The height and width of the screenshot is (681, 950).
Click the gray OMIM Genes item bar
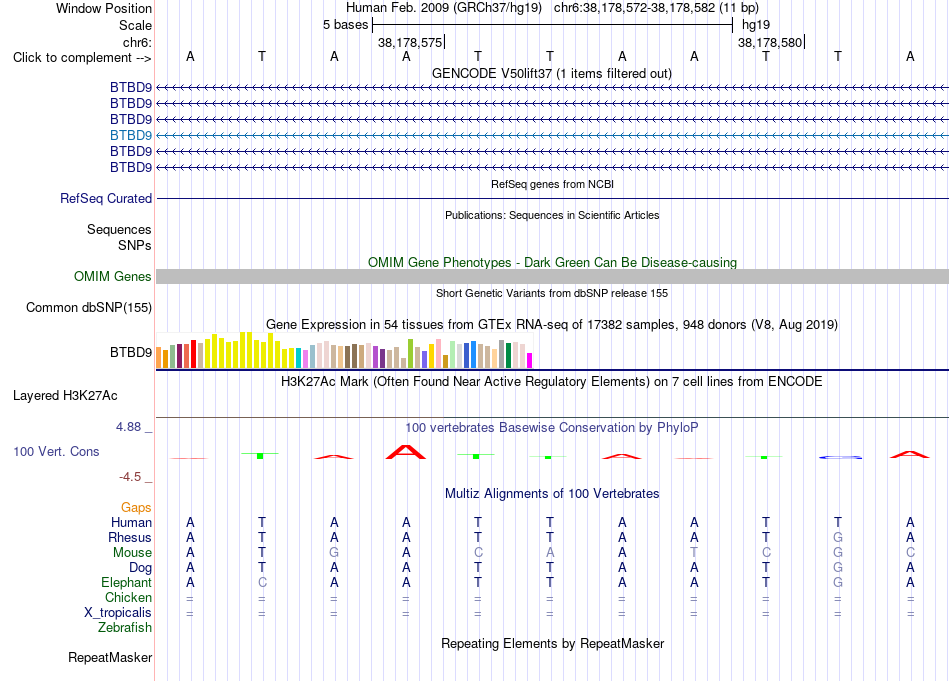(552, 276)
